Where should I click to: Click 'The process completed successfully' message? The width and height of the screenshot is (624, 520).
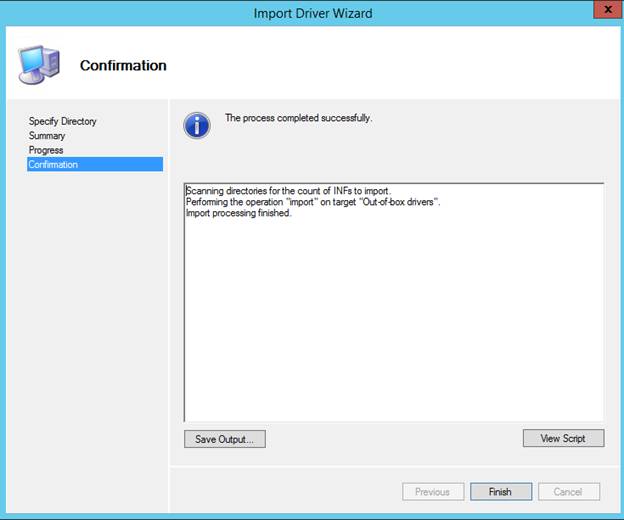click(x=298, y=118)
